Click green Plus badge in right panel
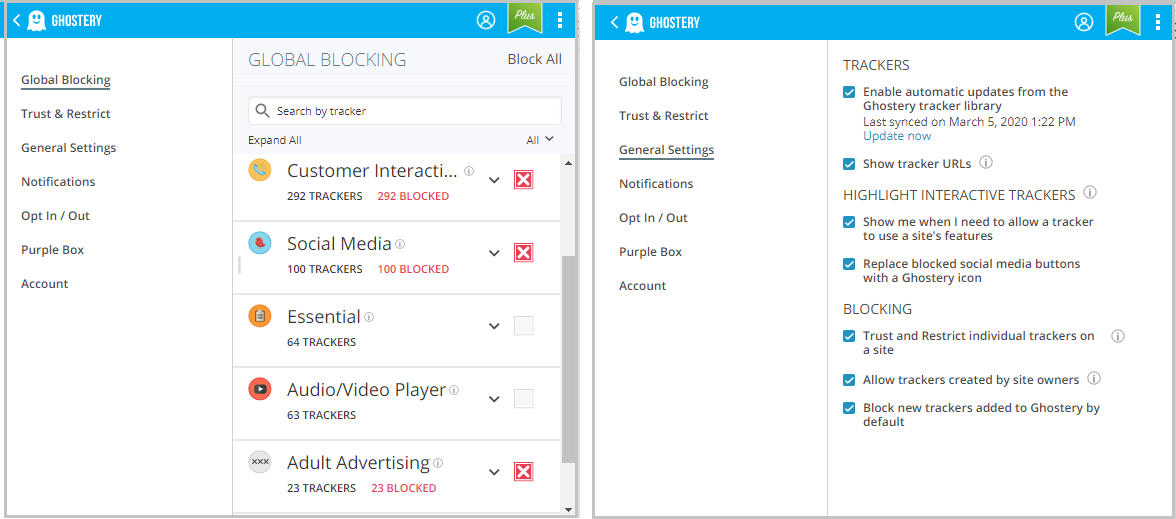 1123,20
